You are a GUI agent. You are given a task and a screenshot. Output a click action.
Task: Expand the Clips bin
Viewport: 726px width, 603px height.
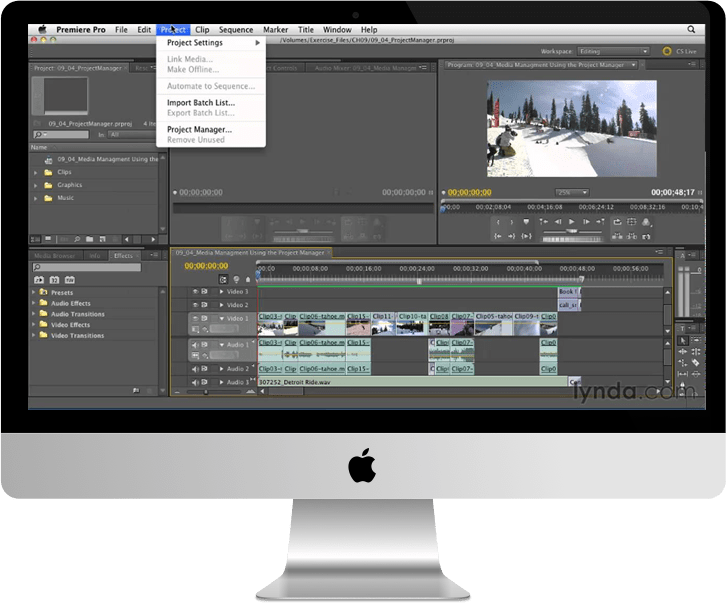click(36, 172)
